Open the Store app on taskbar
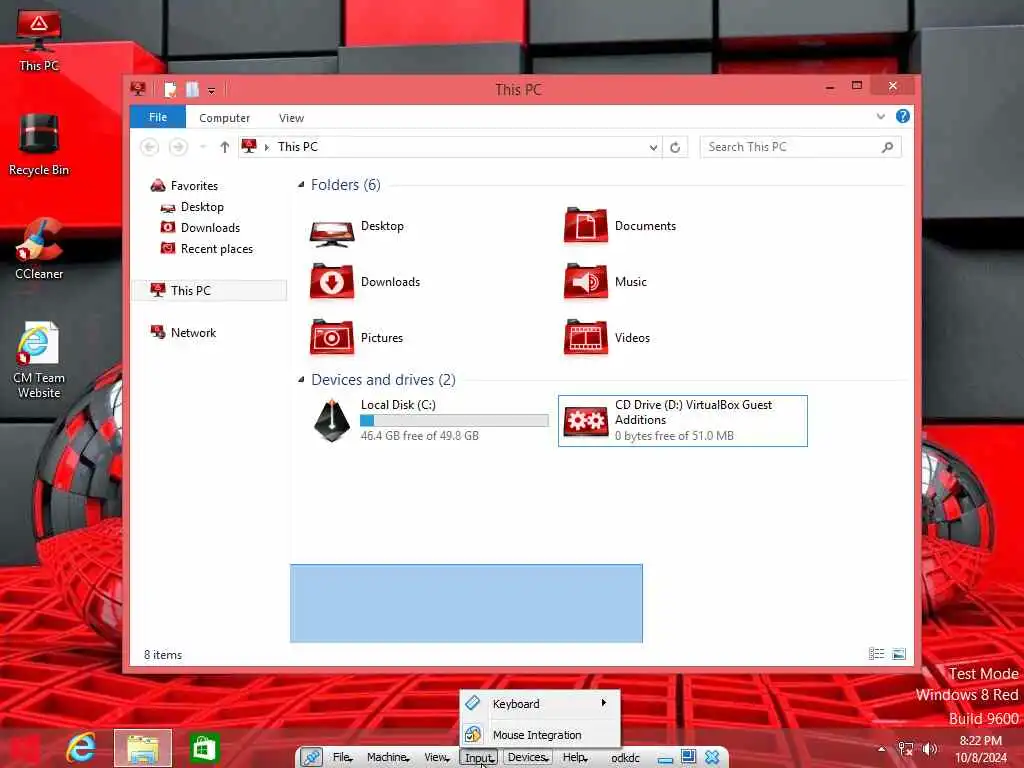Image resolution: width=1024 pixels, height=768 pixels. pyautogui.click(x=204, y=748)
